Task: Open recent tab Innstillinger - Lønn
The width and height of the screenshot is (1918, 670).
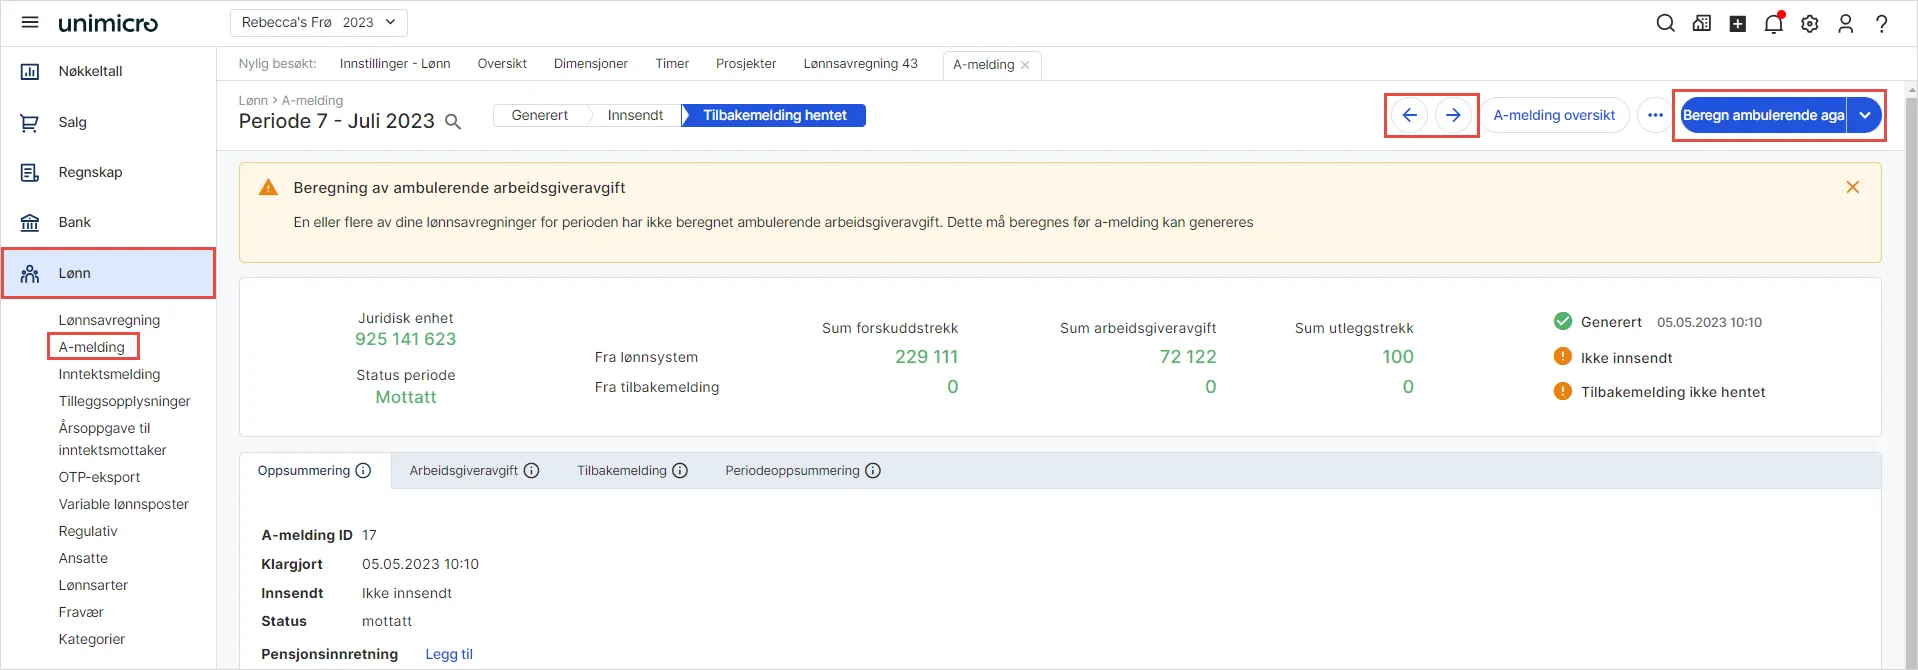Action: point(395,63)
